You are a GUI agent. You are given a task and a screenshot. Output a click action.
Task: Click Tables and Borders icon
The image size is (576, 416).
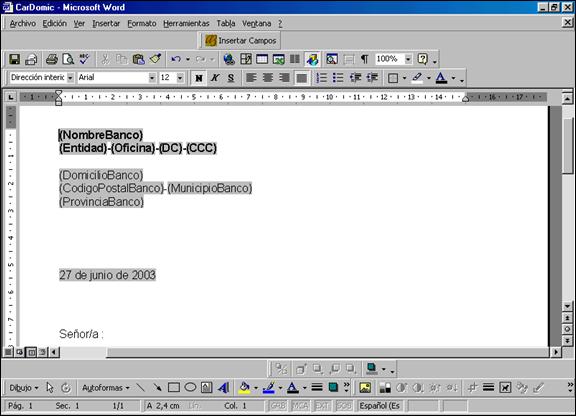click(246, 59)
